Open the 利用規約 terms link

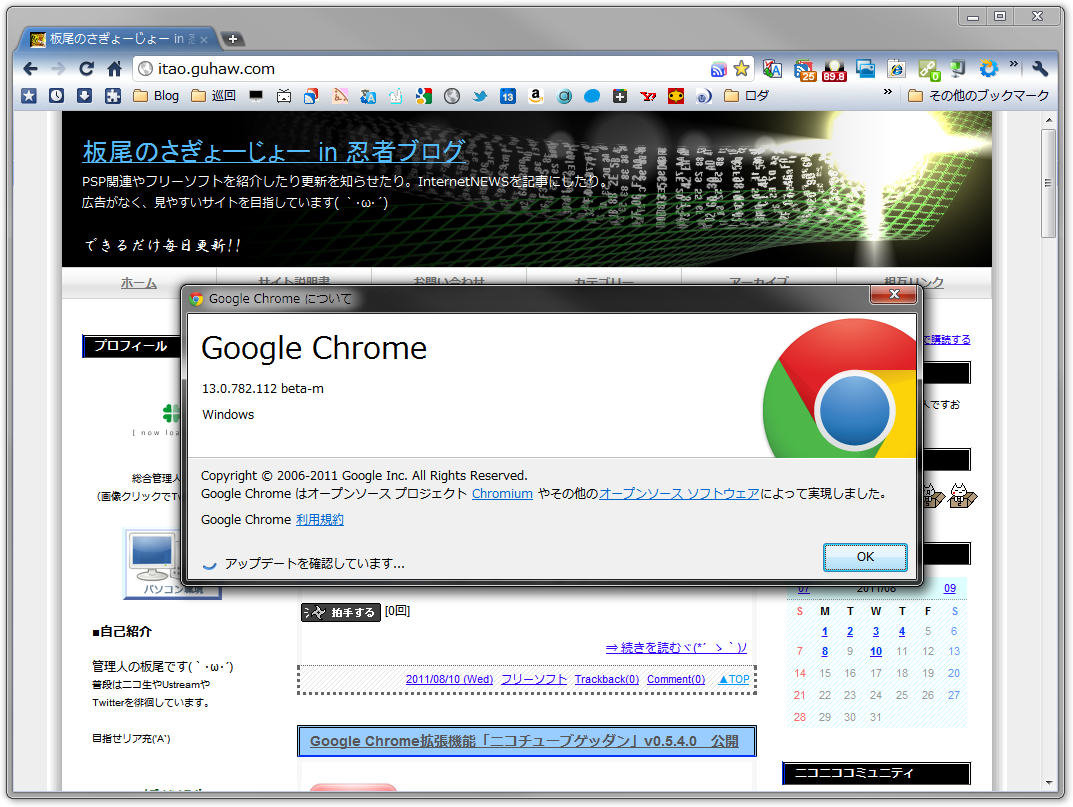(320, 520)
